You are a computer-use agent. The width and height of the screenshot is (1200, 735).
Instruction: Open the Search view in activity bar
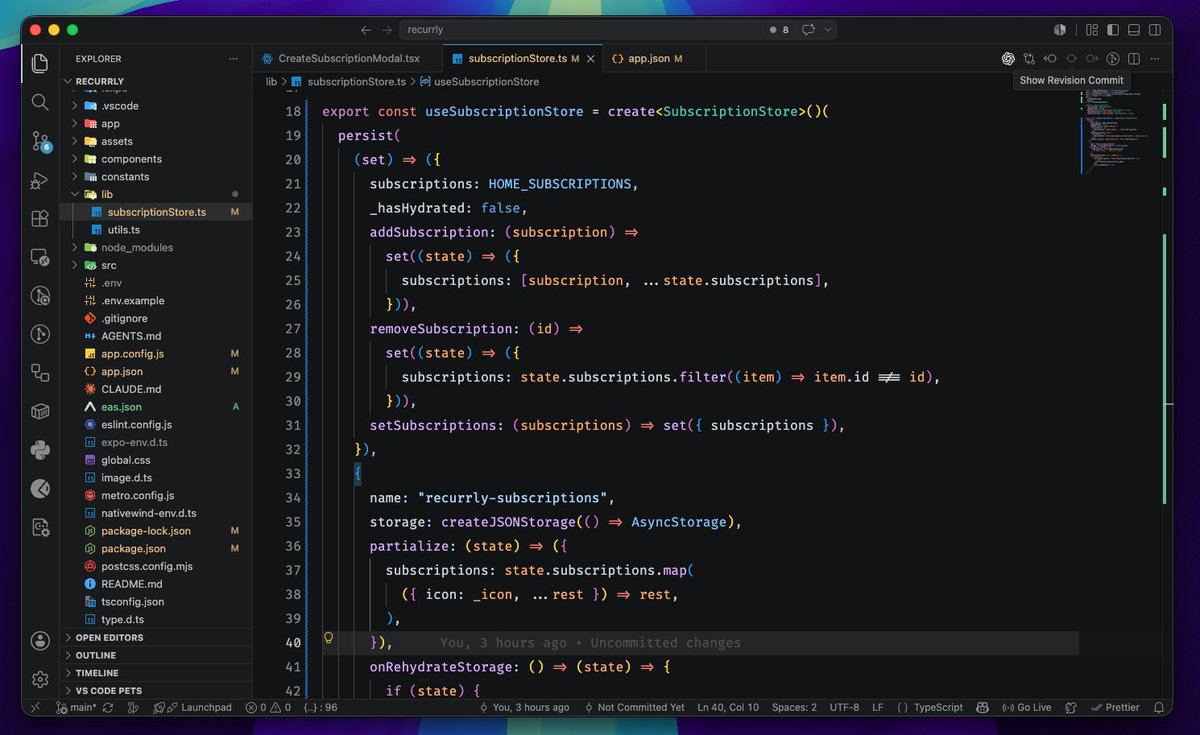40,102
